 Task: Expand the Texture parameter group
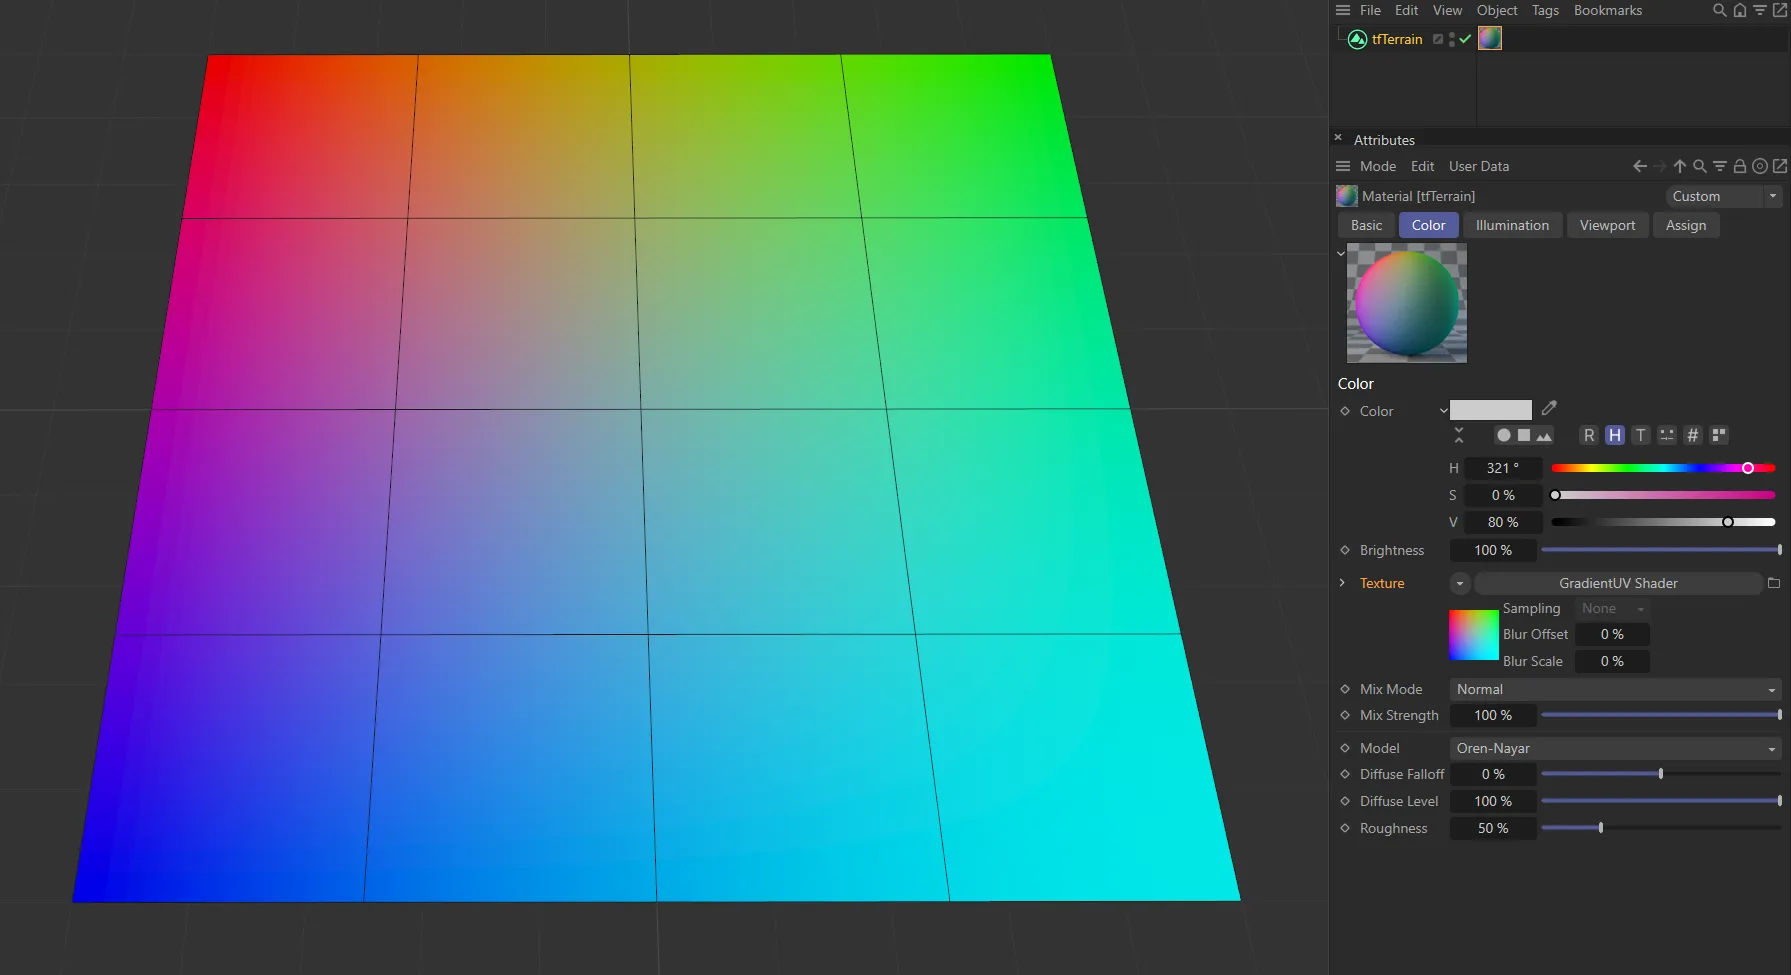coord(1342,583)
